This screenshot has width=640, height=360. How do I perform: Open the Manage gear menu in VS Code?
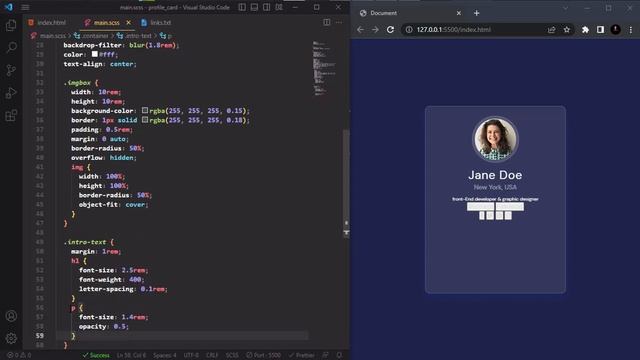coord(11,338)
